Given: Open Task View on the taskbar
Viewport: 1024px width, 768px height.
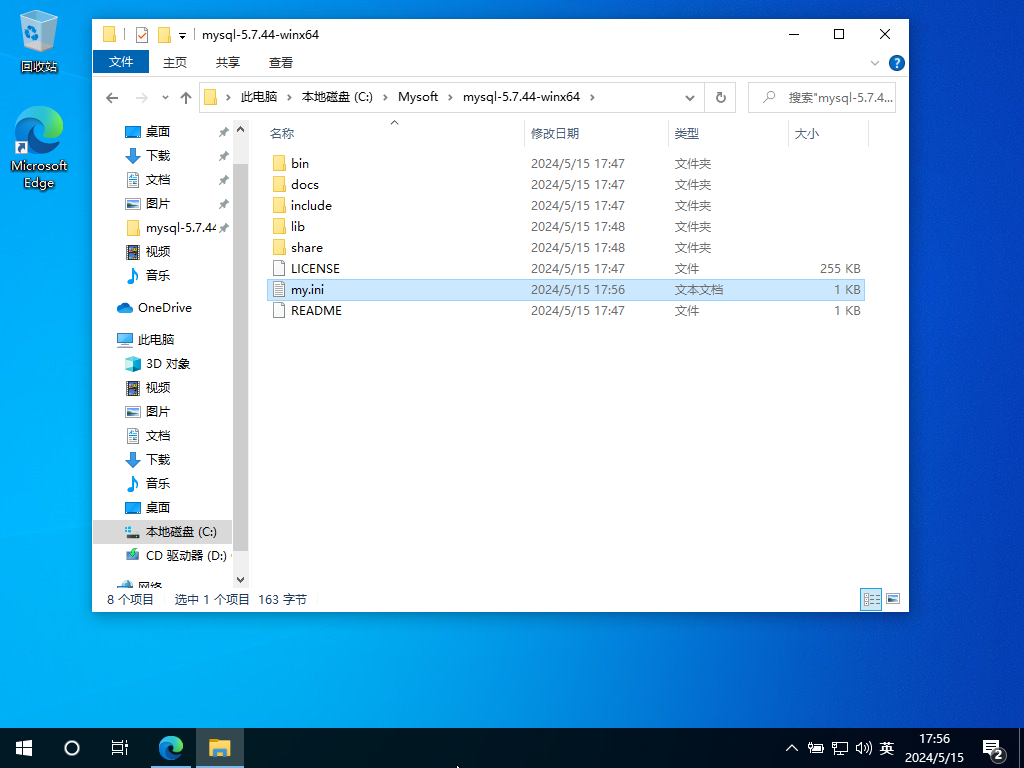Looking at the screenshot, I should click(x=119, y=747).
